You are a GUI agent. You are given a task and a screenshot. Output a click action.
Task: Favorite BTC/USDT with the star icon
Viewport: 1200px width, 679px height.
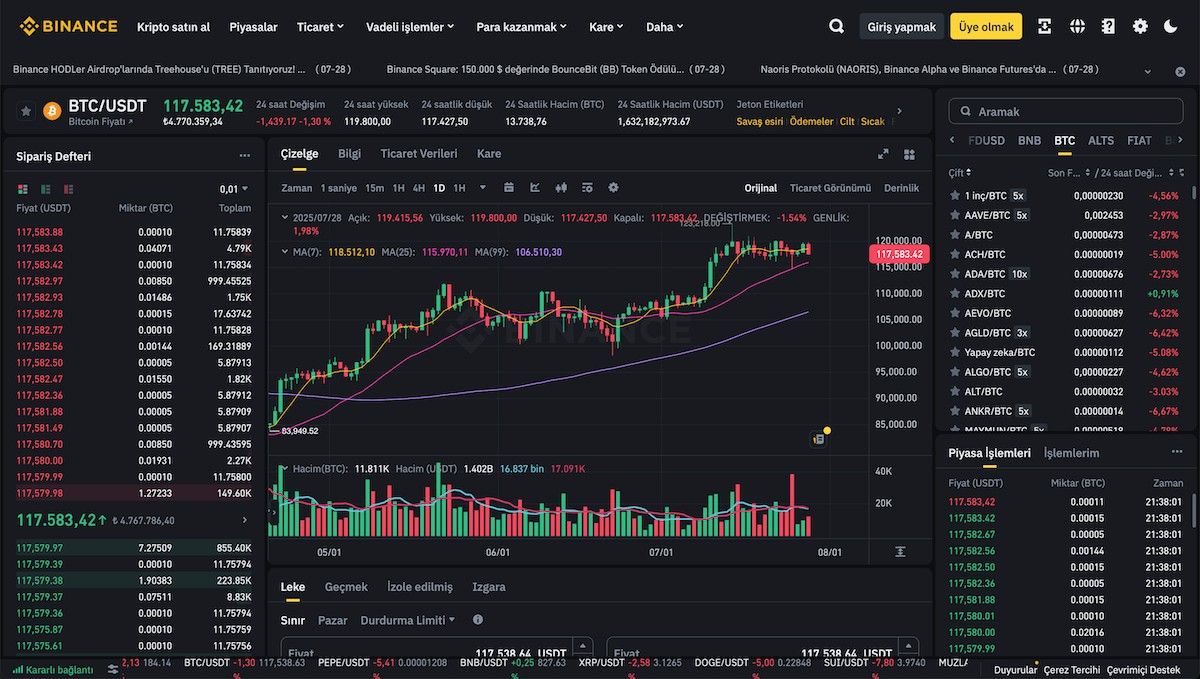pos(26,112)
